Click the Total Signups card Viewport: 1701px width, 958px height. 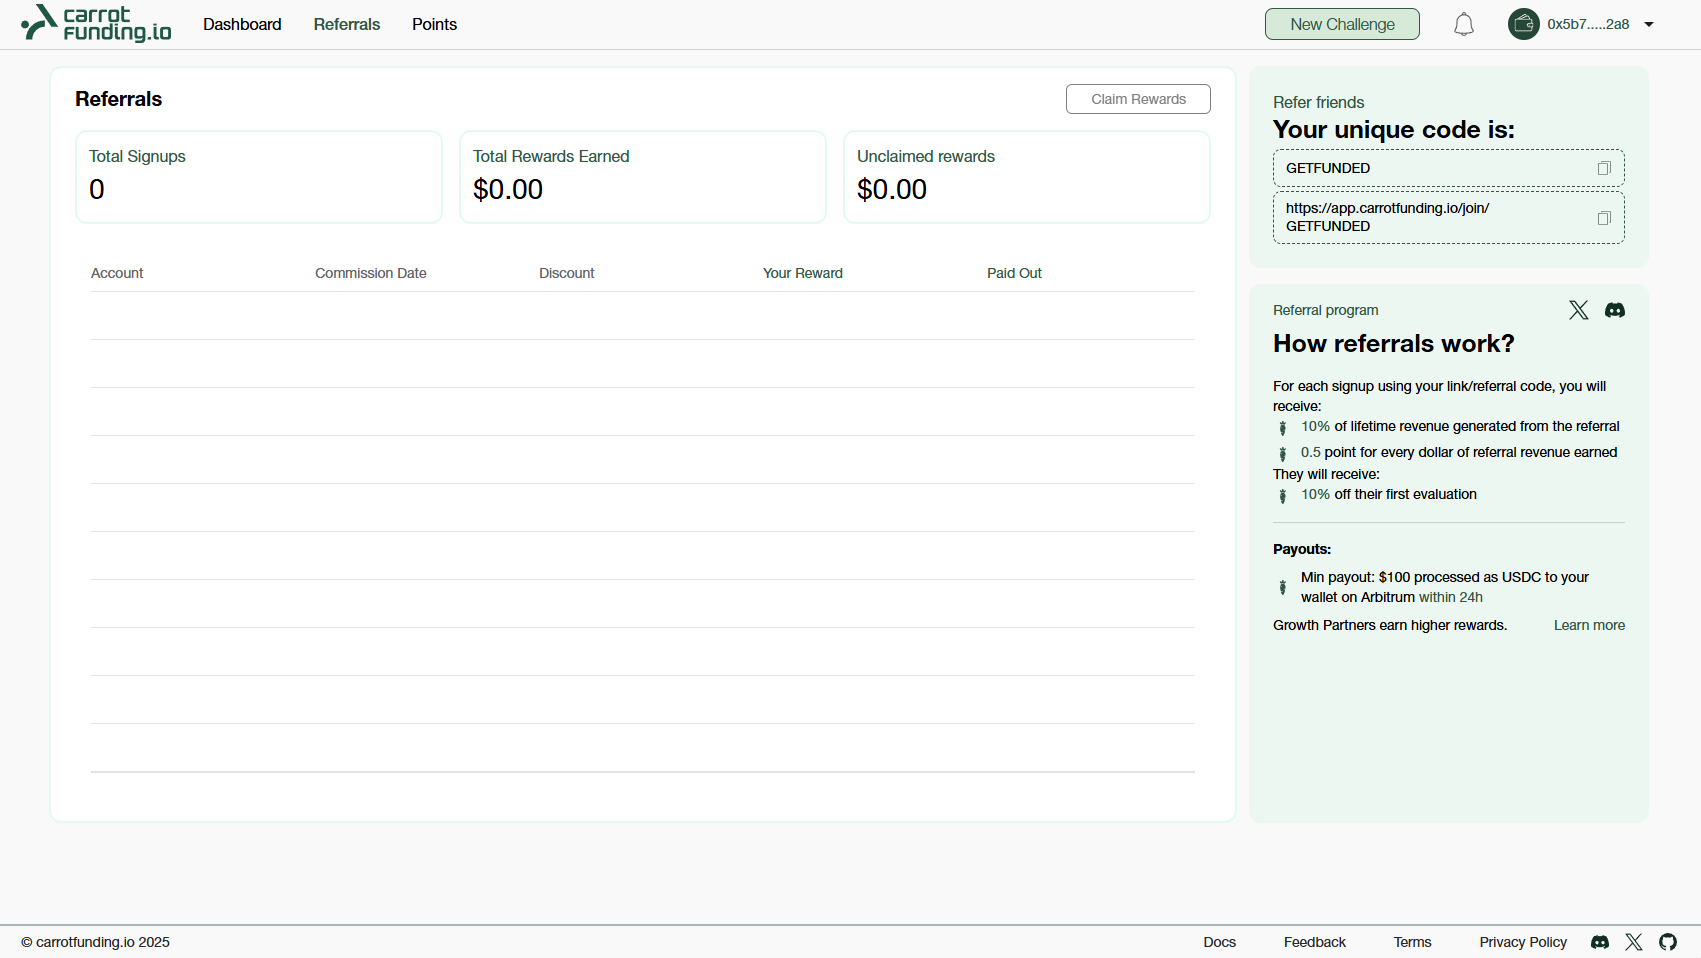tap(259, 177)
